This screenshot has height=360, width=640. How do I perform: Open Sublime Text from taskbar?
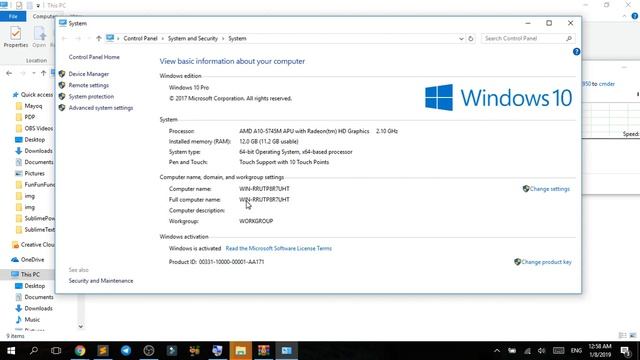(103, 351)
